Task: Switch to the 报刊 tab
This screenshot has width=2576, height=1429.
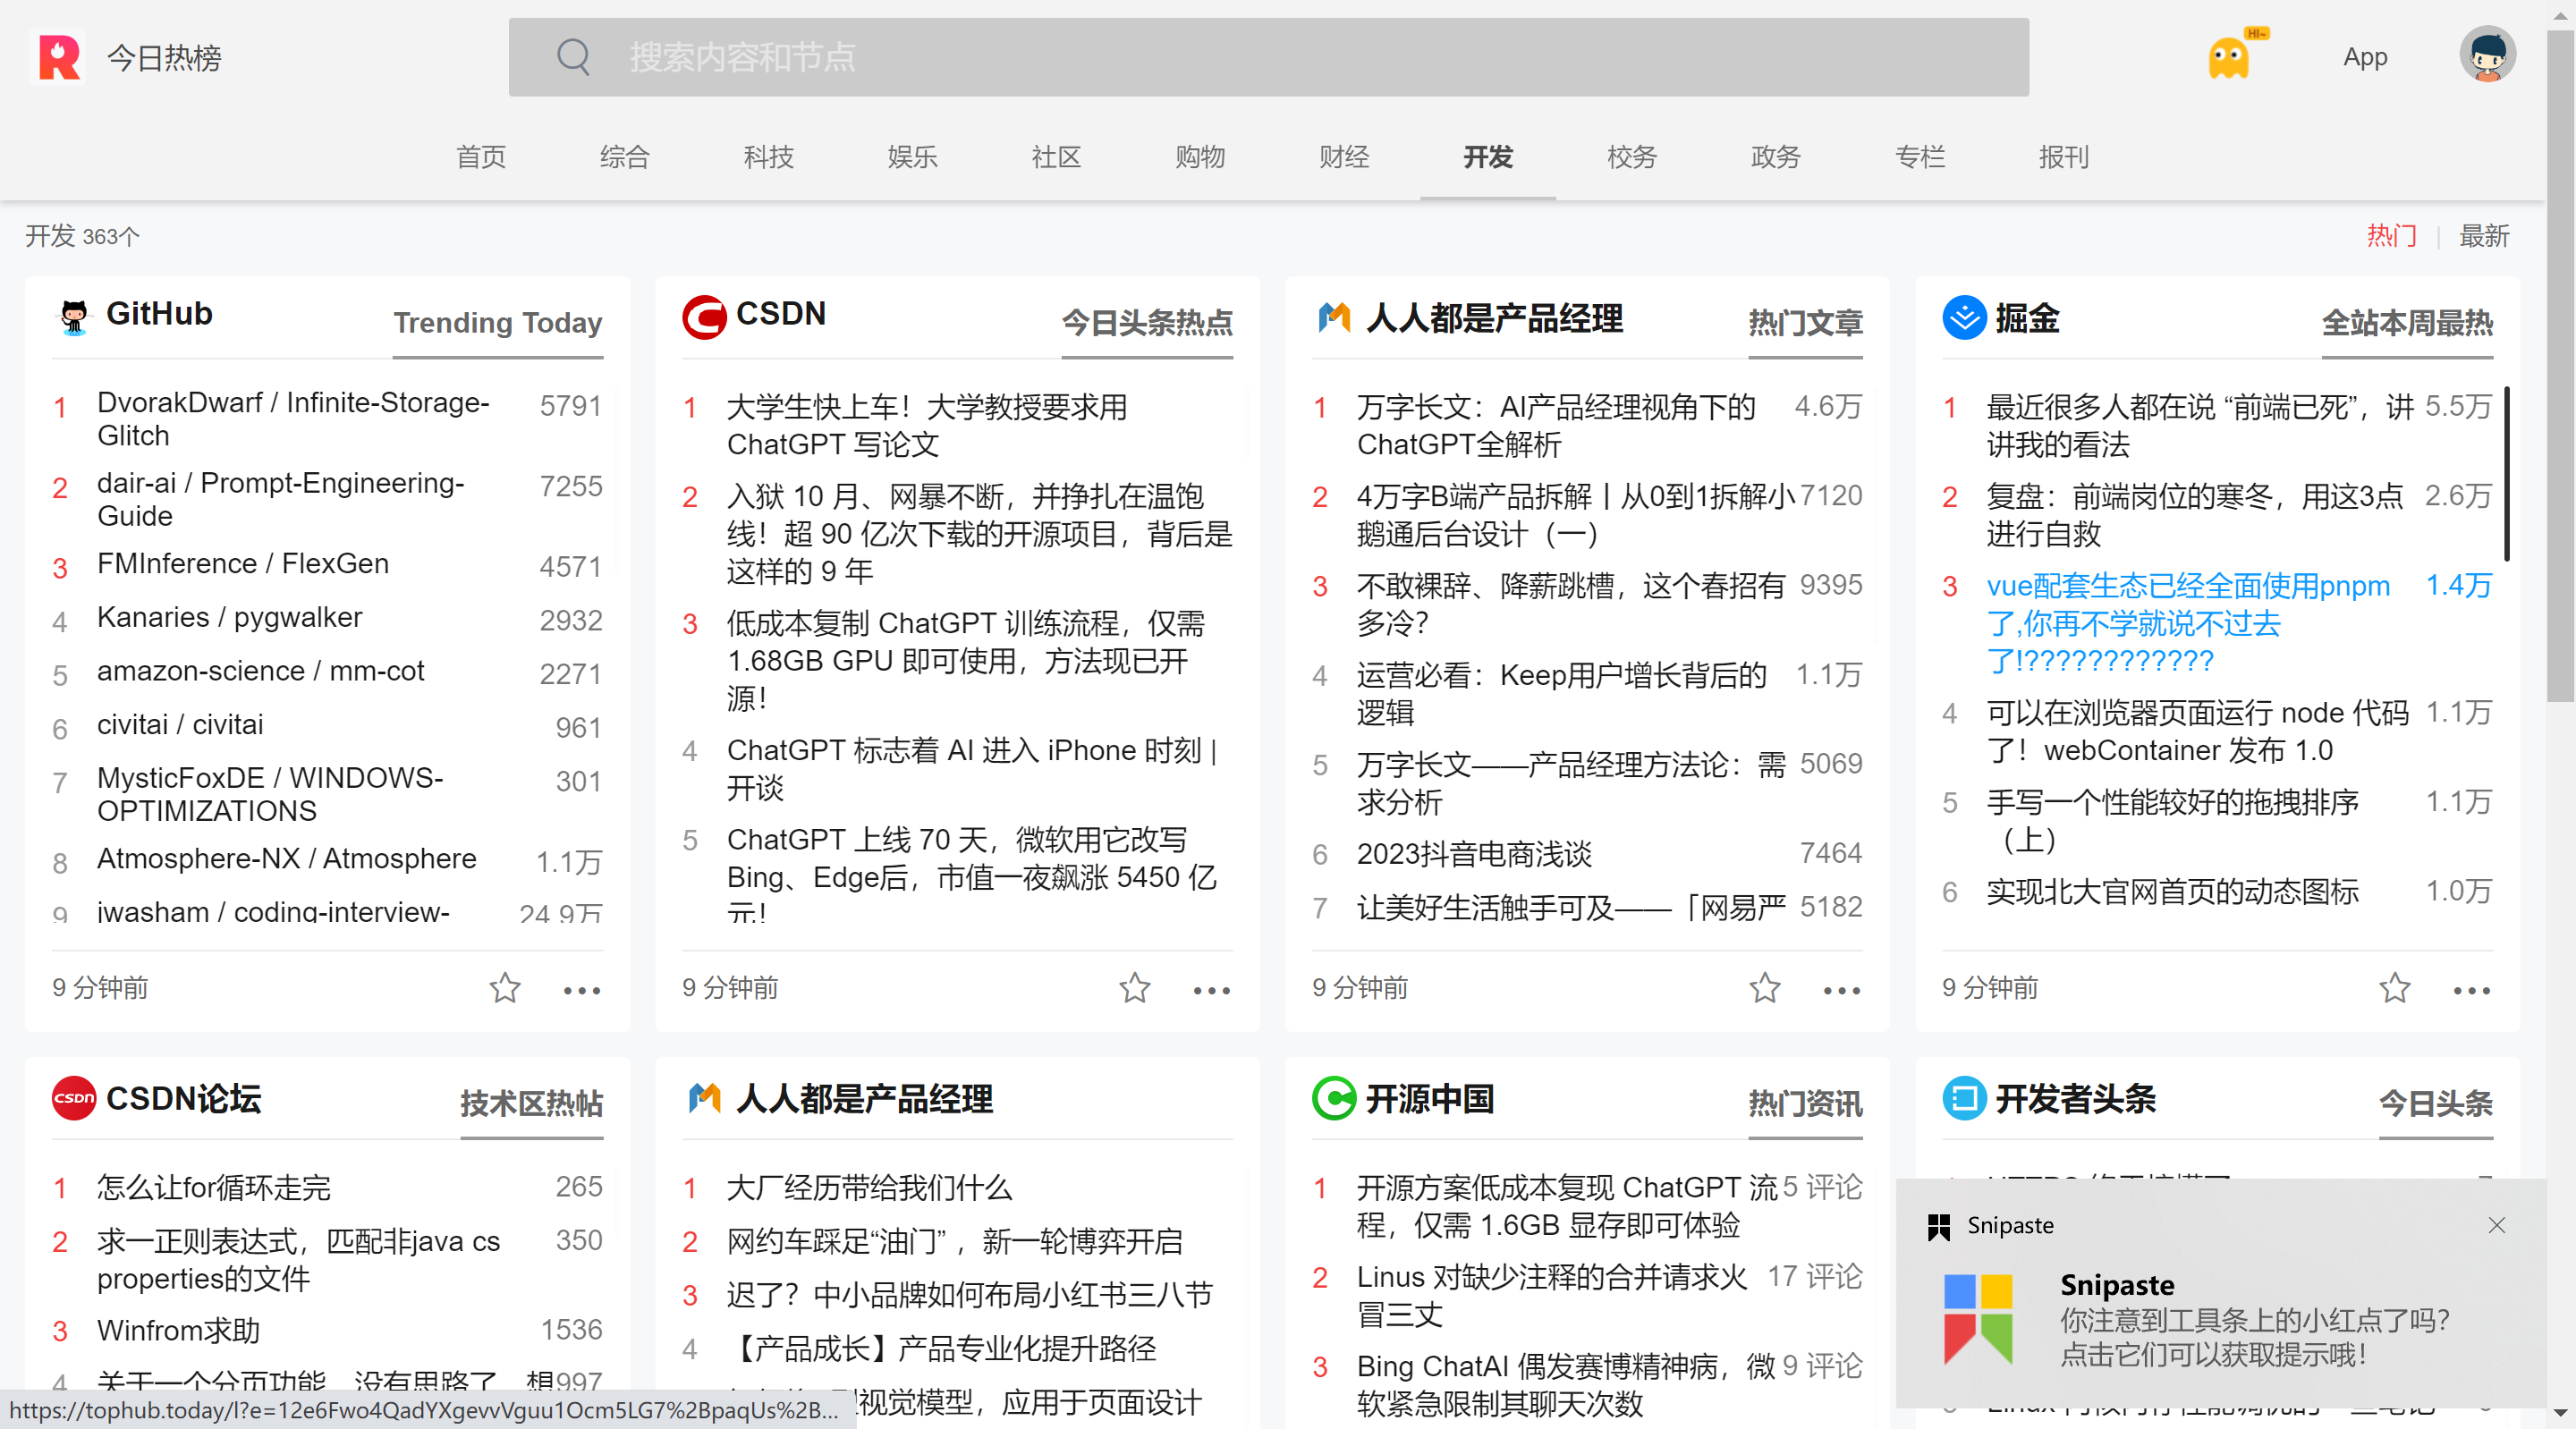Action: (x=2065, y=156)
